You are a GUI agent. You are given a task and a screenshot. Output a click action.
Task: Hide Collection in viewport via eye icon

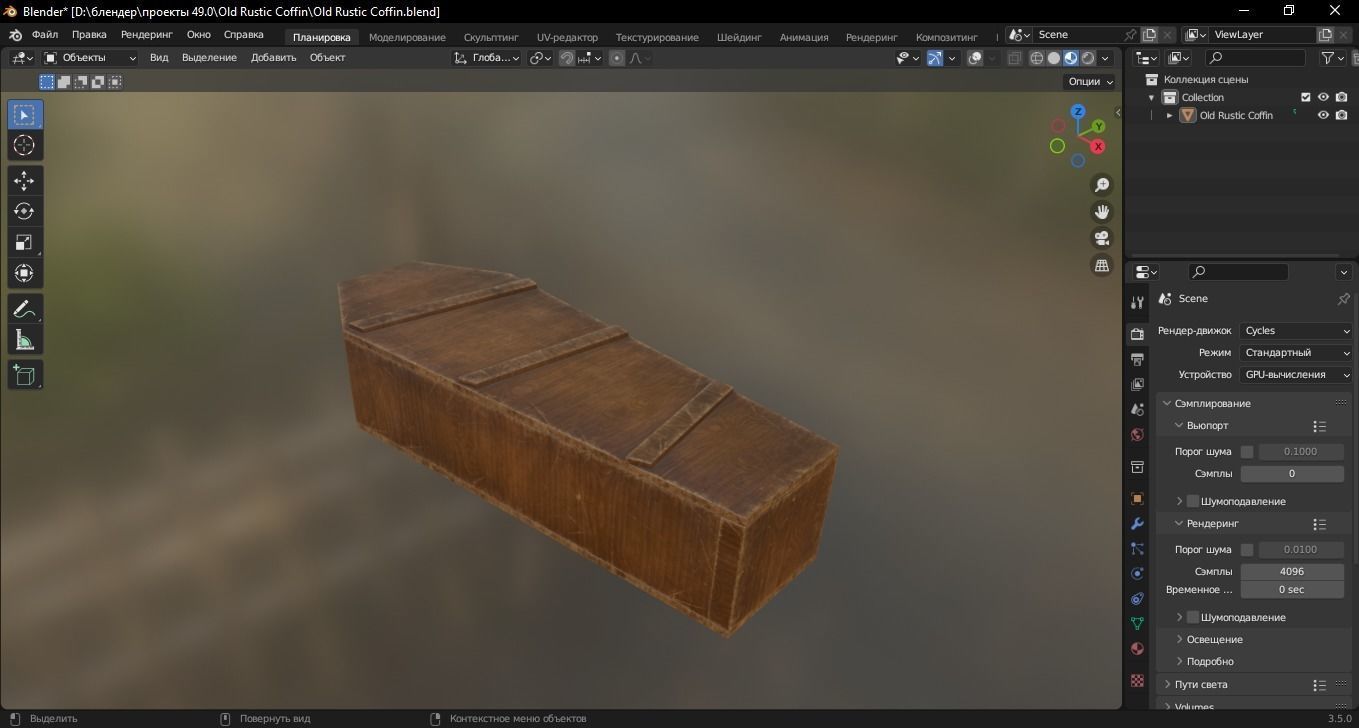pyautogui.click(x=1323, y=97)
